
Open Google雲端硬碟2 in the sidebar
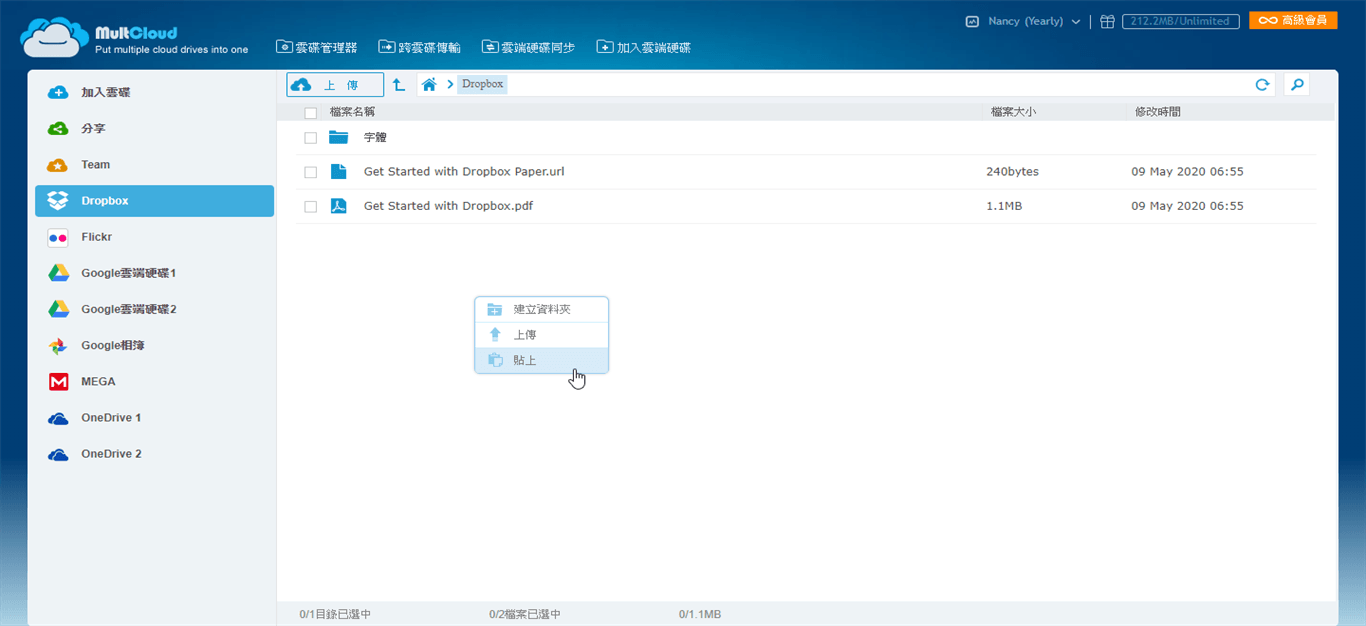click(154, 309)
